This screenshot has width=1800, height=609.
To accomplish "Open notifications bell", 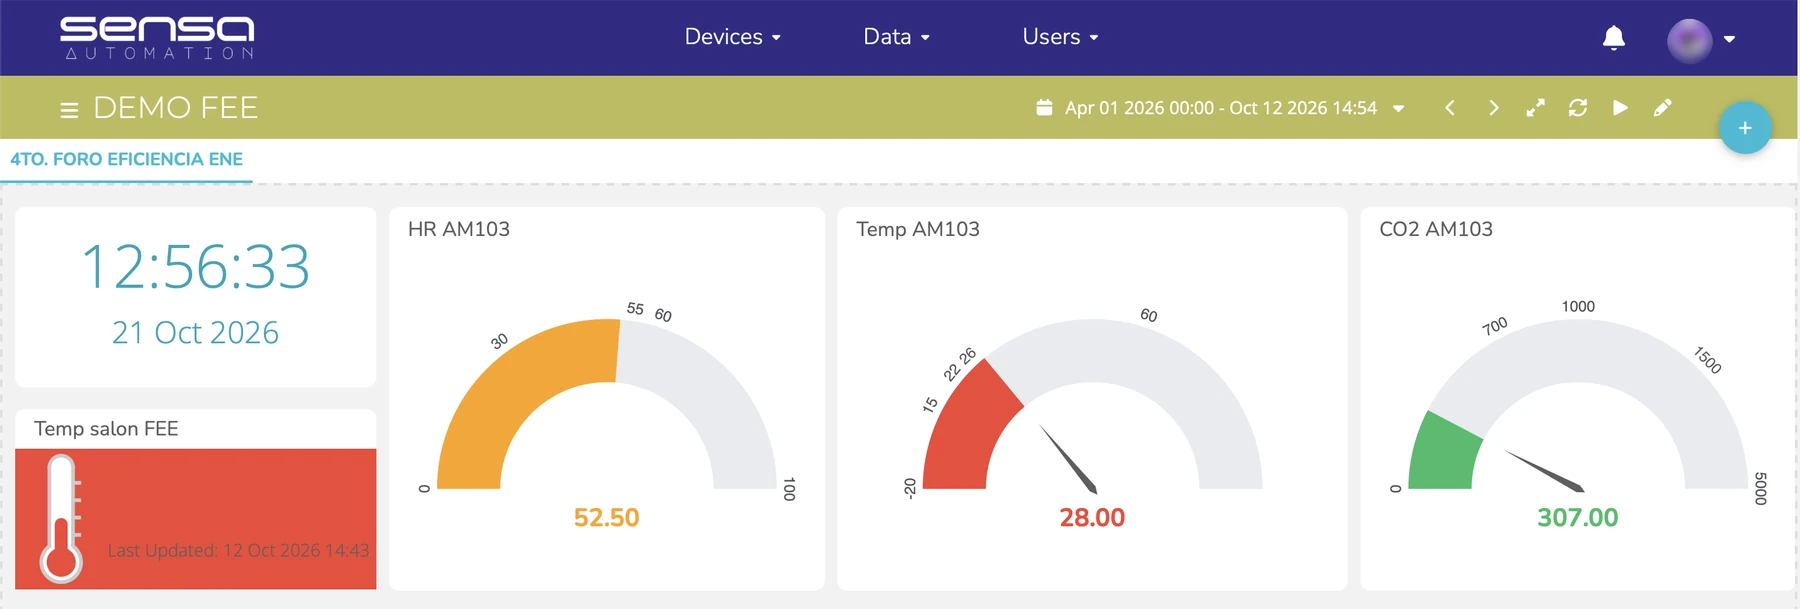I will 1613,38.
